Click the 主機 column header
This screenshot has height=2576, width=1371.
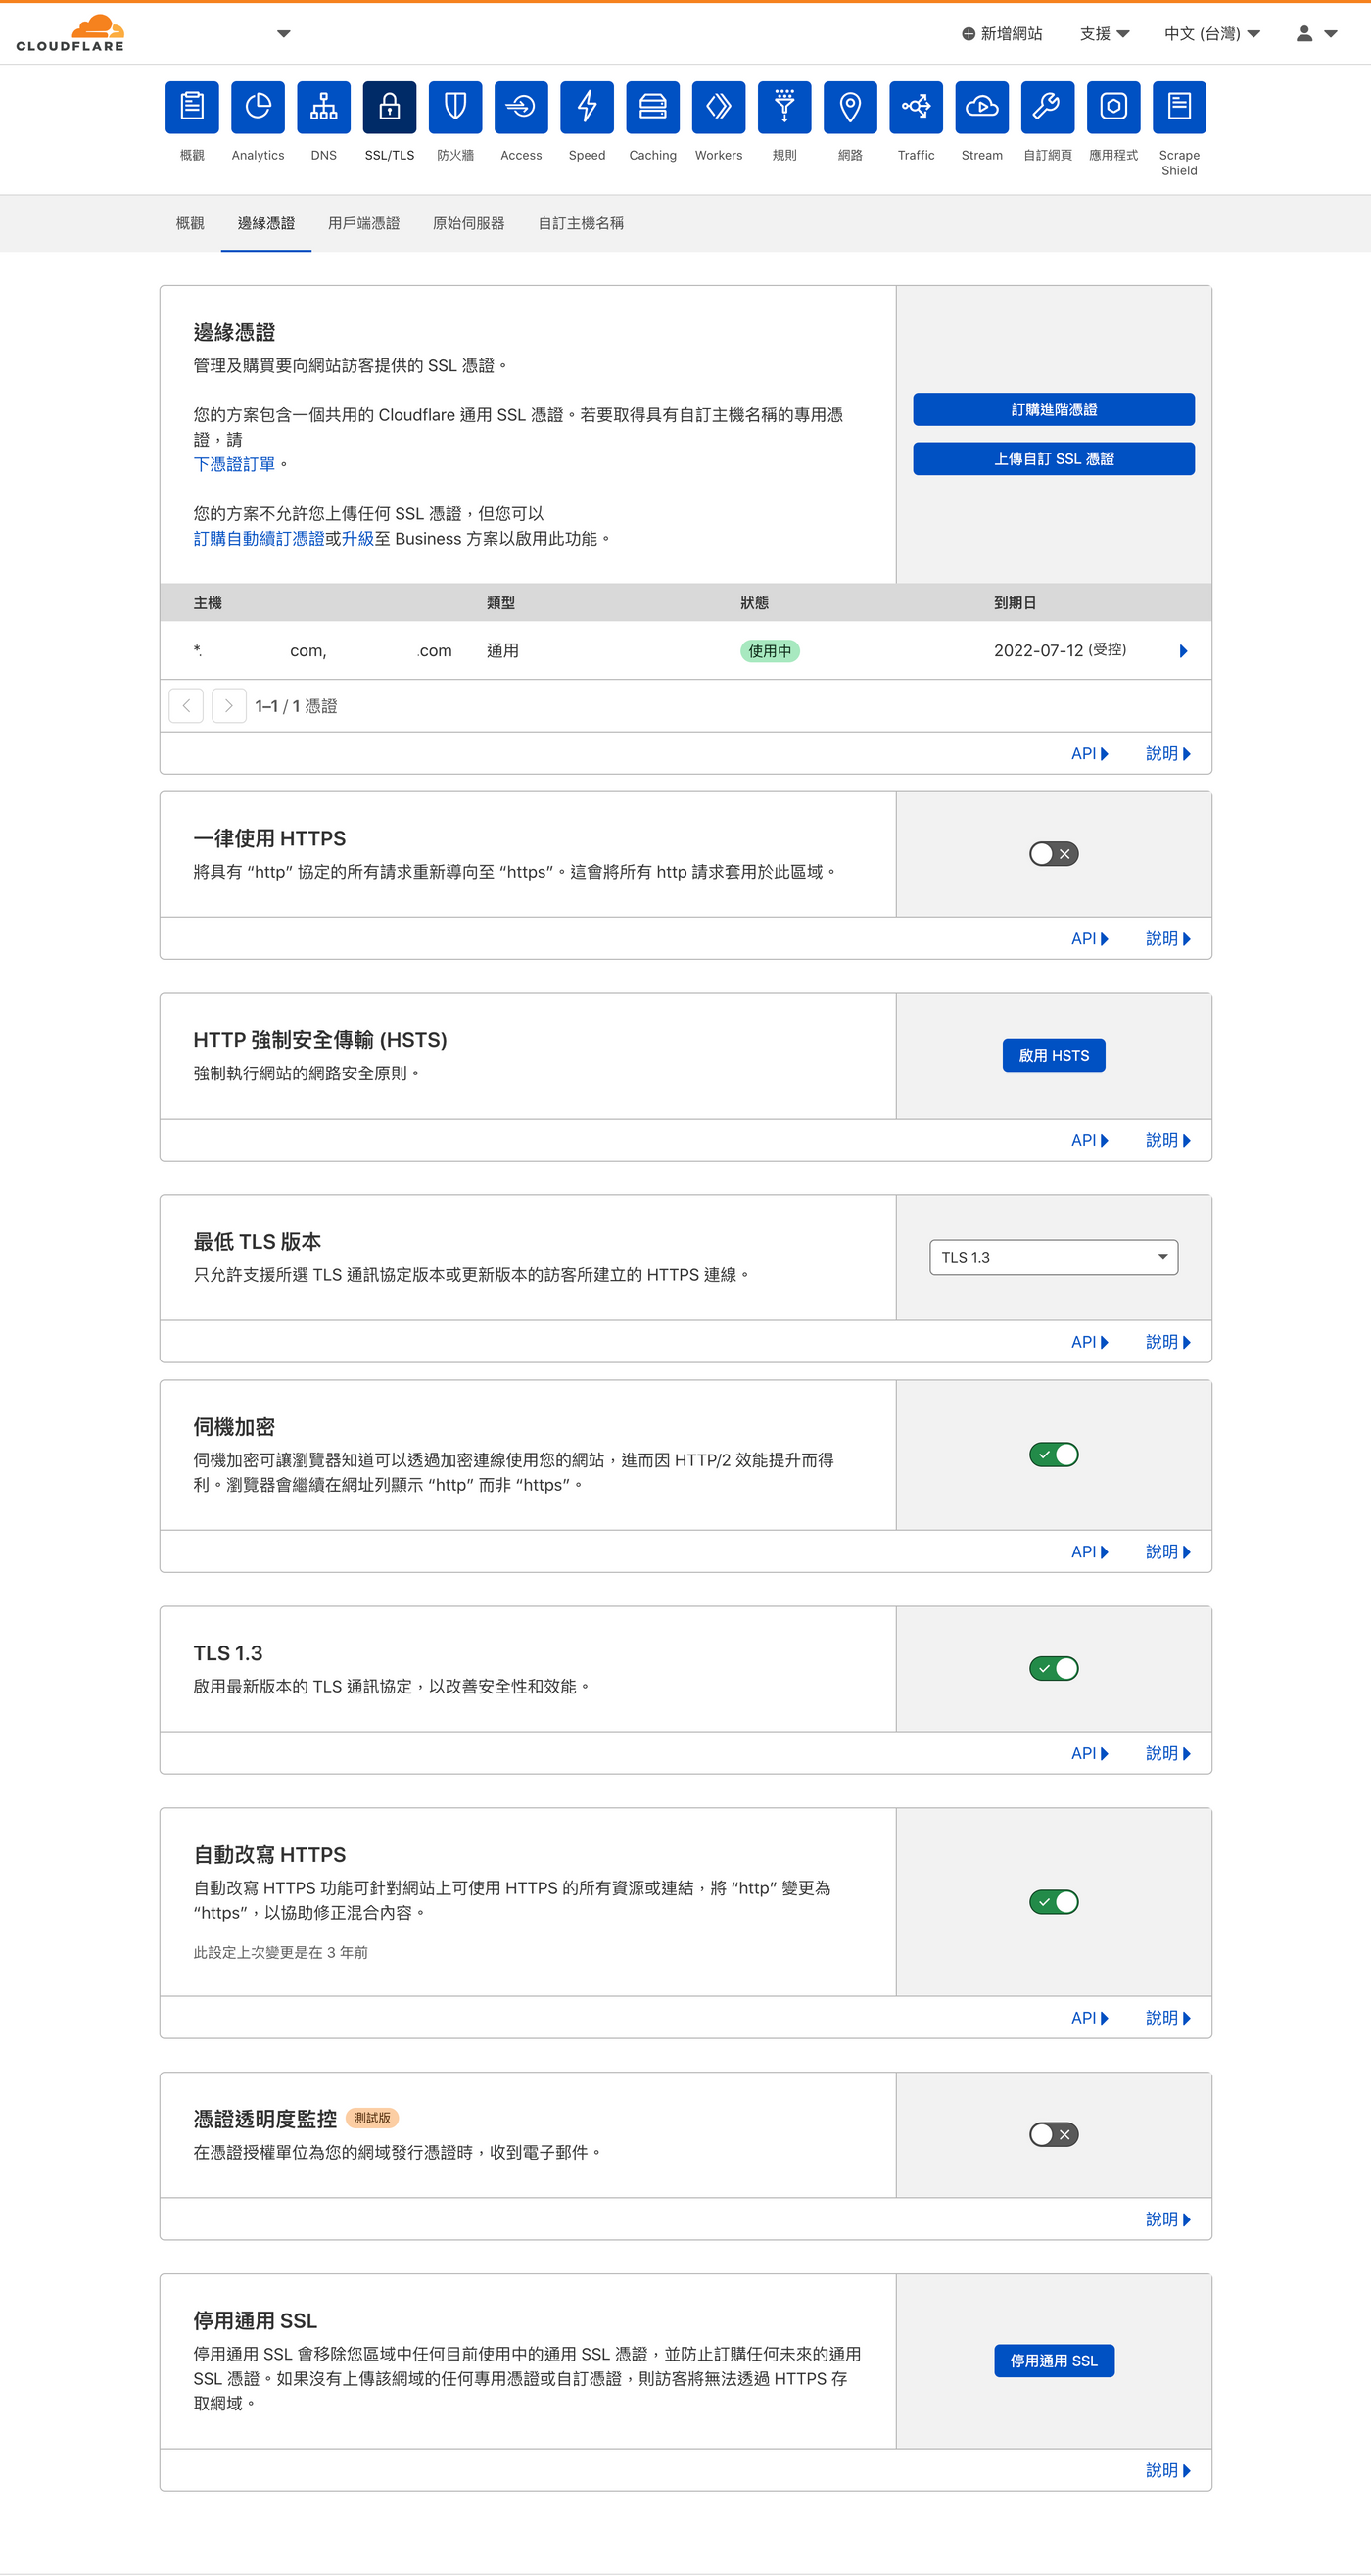tap(208, 603)
